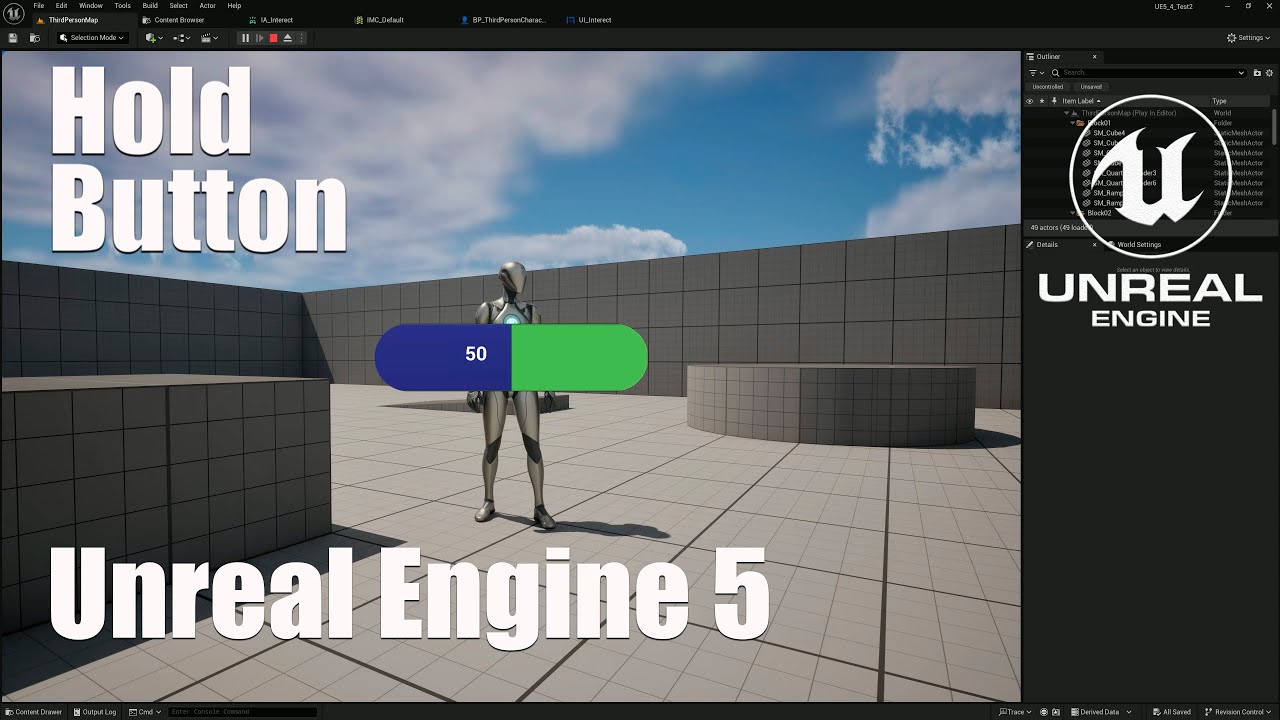Close the Outliner panel tab
The image size is (1280, 720).
click(1094, 57)
